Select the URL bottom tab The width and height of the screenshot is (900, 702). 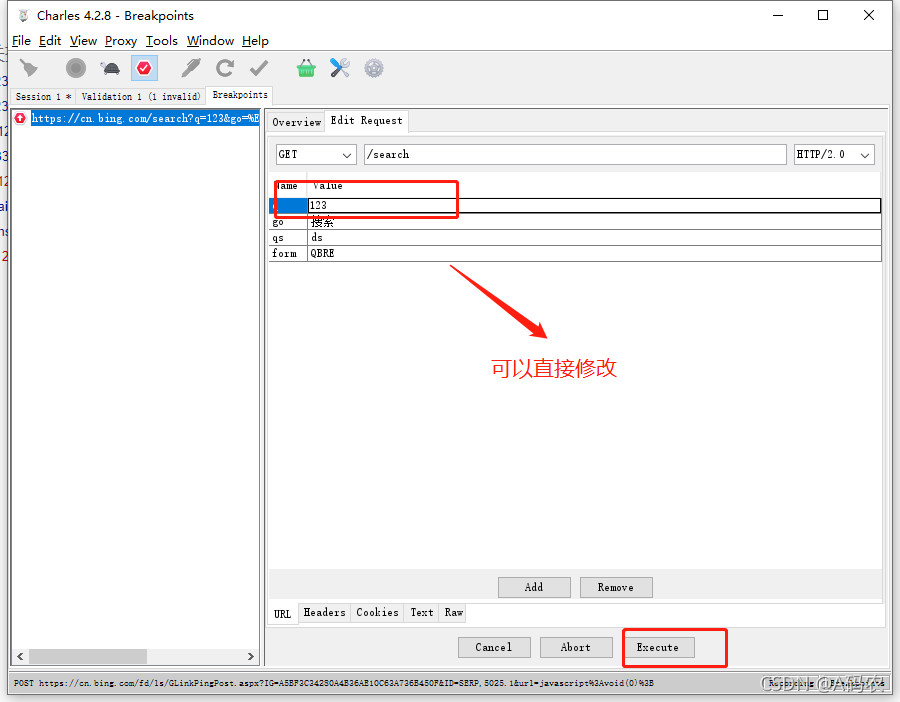[x=282, y=614]
